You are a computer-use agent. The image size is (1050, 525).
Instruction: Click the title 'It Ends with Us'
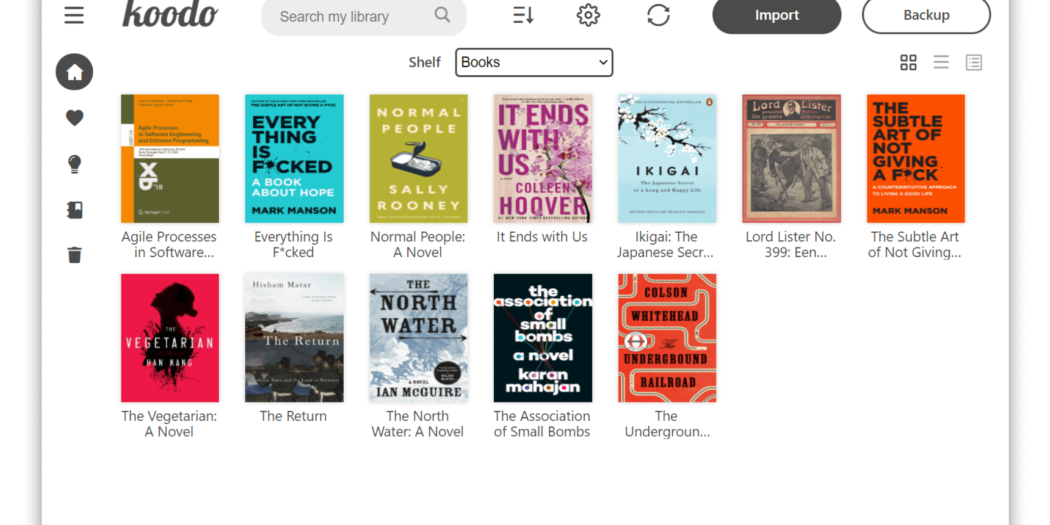(542, 237)
